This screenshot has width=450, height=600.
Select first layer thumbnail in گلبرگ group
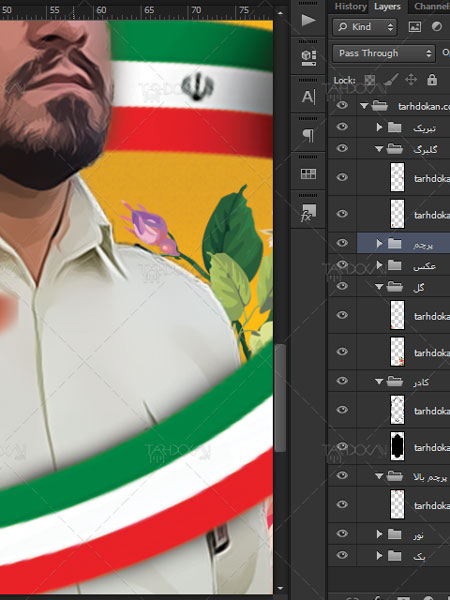click(x=397, y=177)
